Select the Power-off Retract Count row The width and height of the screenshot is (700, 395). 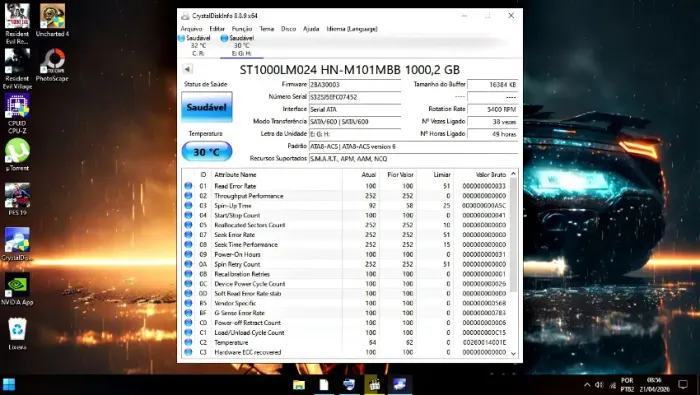tap(345, 323)
